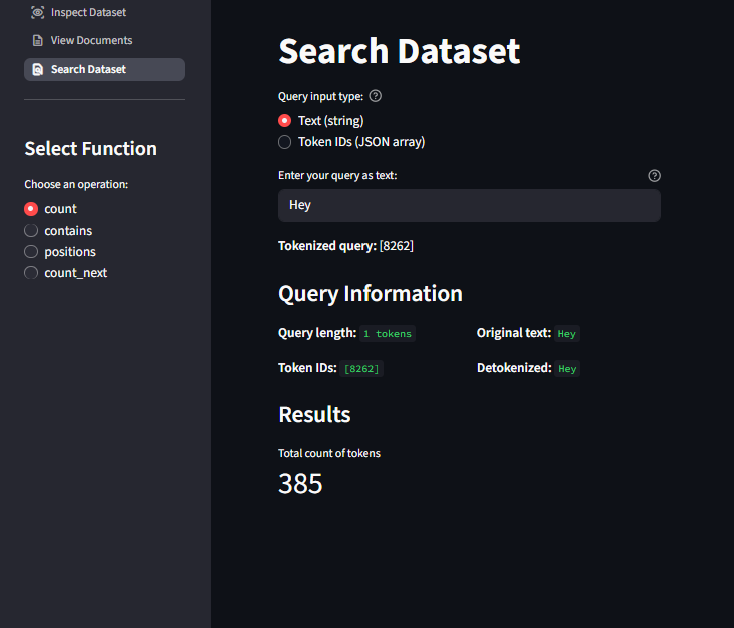Switch operation to positions

pyautogui.click(x=31, y=252)
